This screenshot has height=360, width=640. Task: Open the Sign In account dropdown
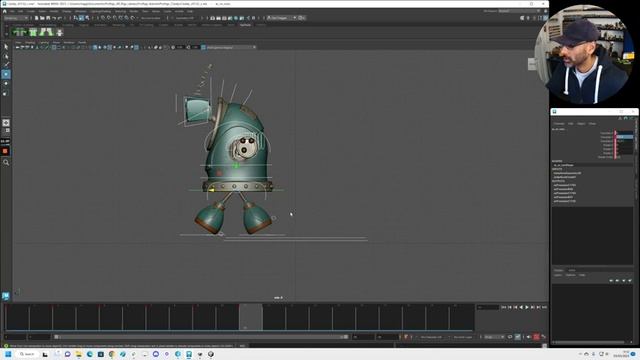pyautogui.click(x=282, y=18)
